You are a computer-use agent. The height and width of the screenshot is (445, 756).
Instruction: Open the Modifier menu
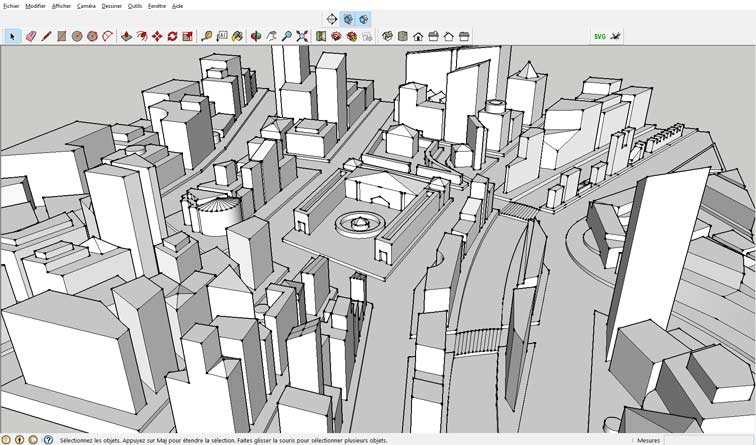pyautogui.click(x=35, y=6)
